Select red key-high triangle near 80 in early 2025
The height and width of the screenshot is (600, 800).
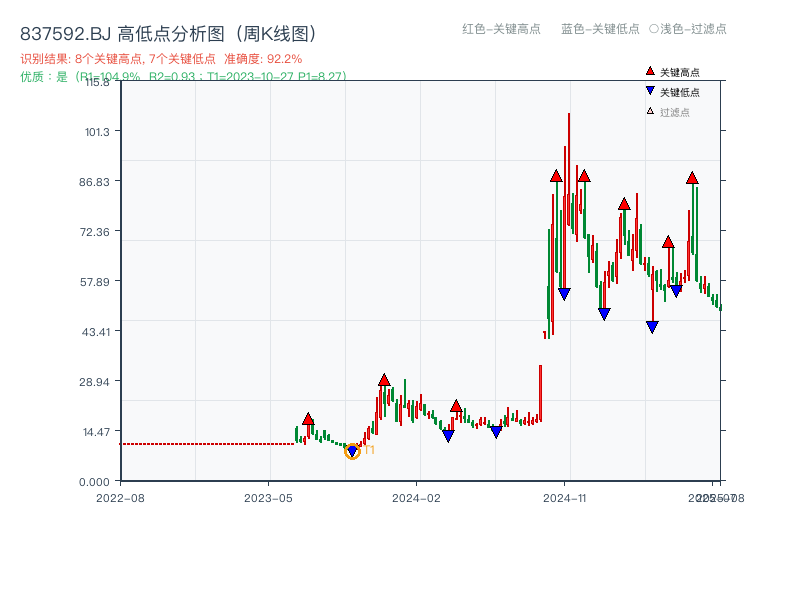point(624,204)
